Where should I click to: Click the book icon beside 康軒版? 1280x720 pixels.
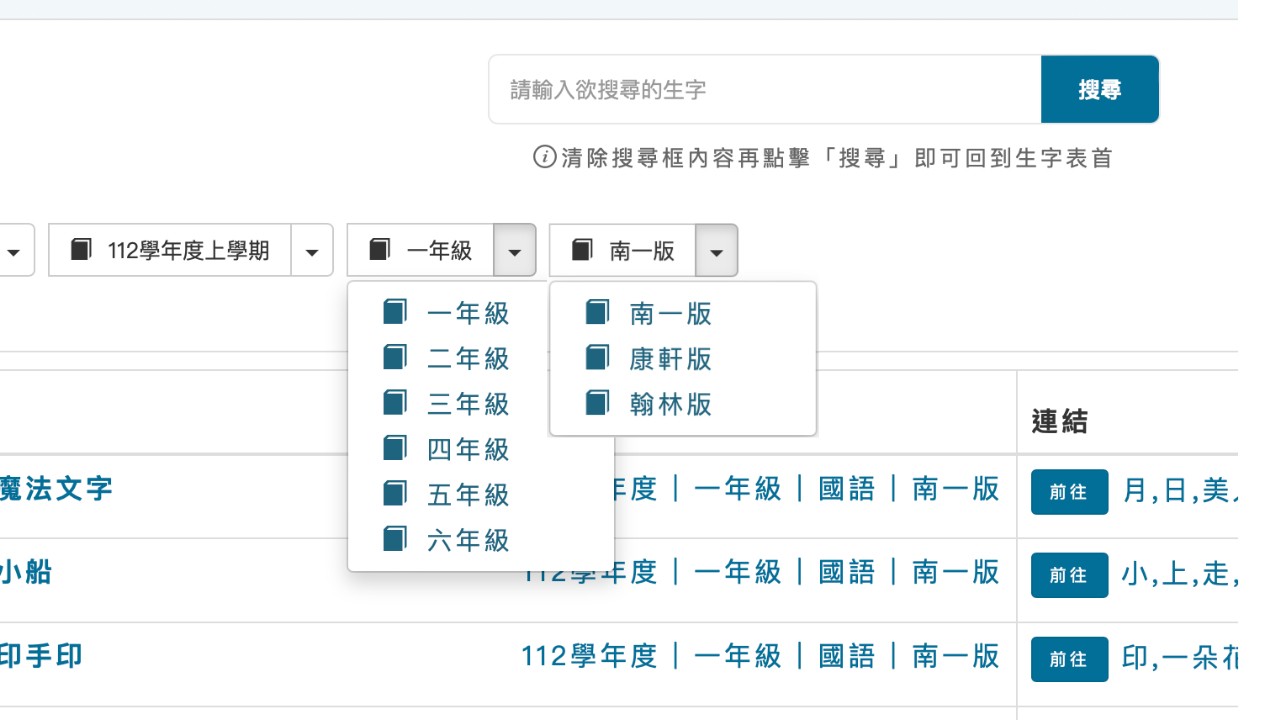point(597,357)
